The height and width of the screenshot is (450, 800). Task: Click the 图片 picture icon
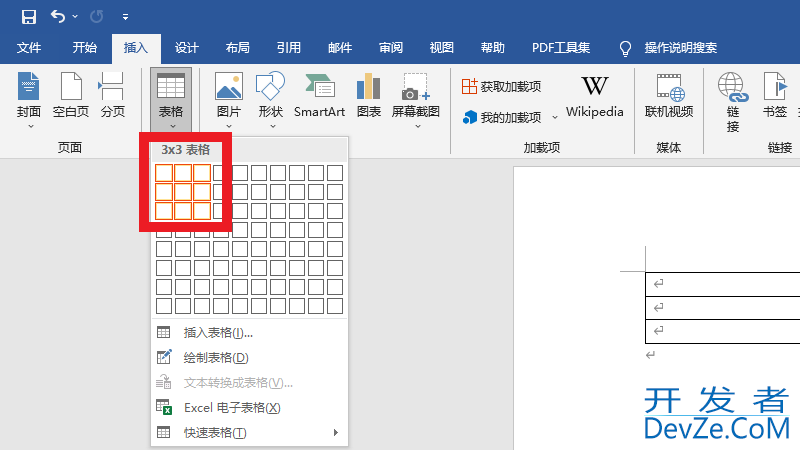coord(229,86)
